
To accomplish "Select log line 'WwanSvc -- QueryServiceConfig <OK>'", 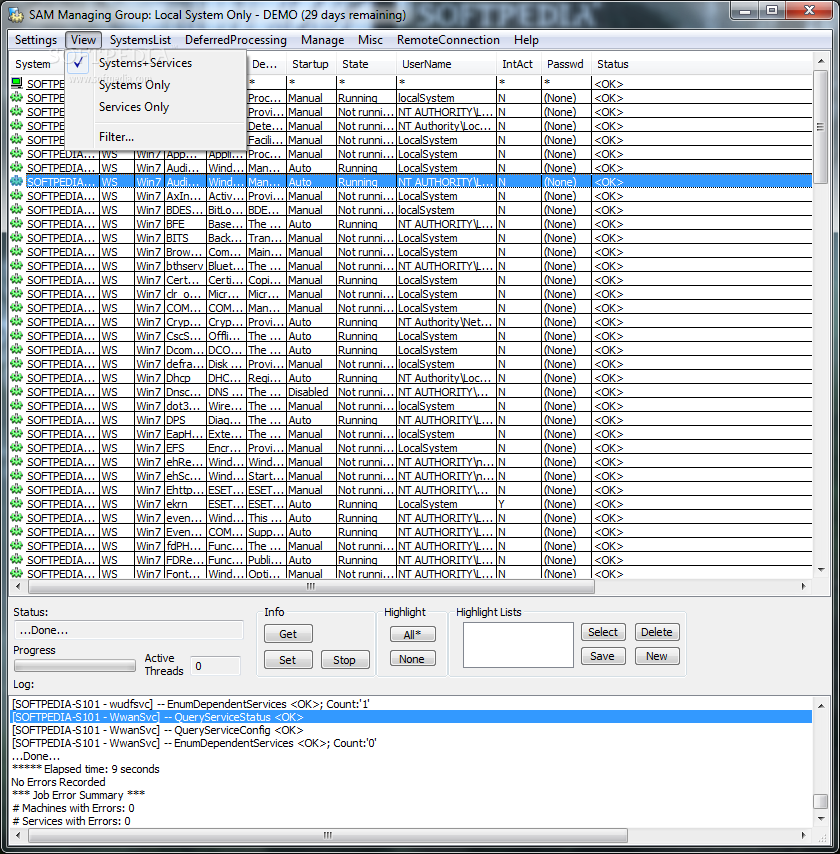I will pyautogui.click(x=411, y=730).
